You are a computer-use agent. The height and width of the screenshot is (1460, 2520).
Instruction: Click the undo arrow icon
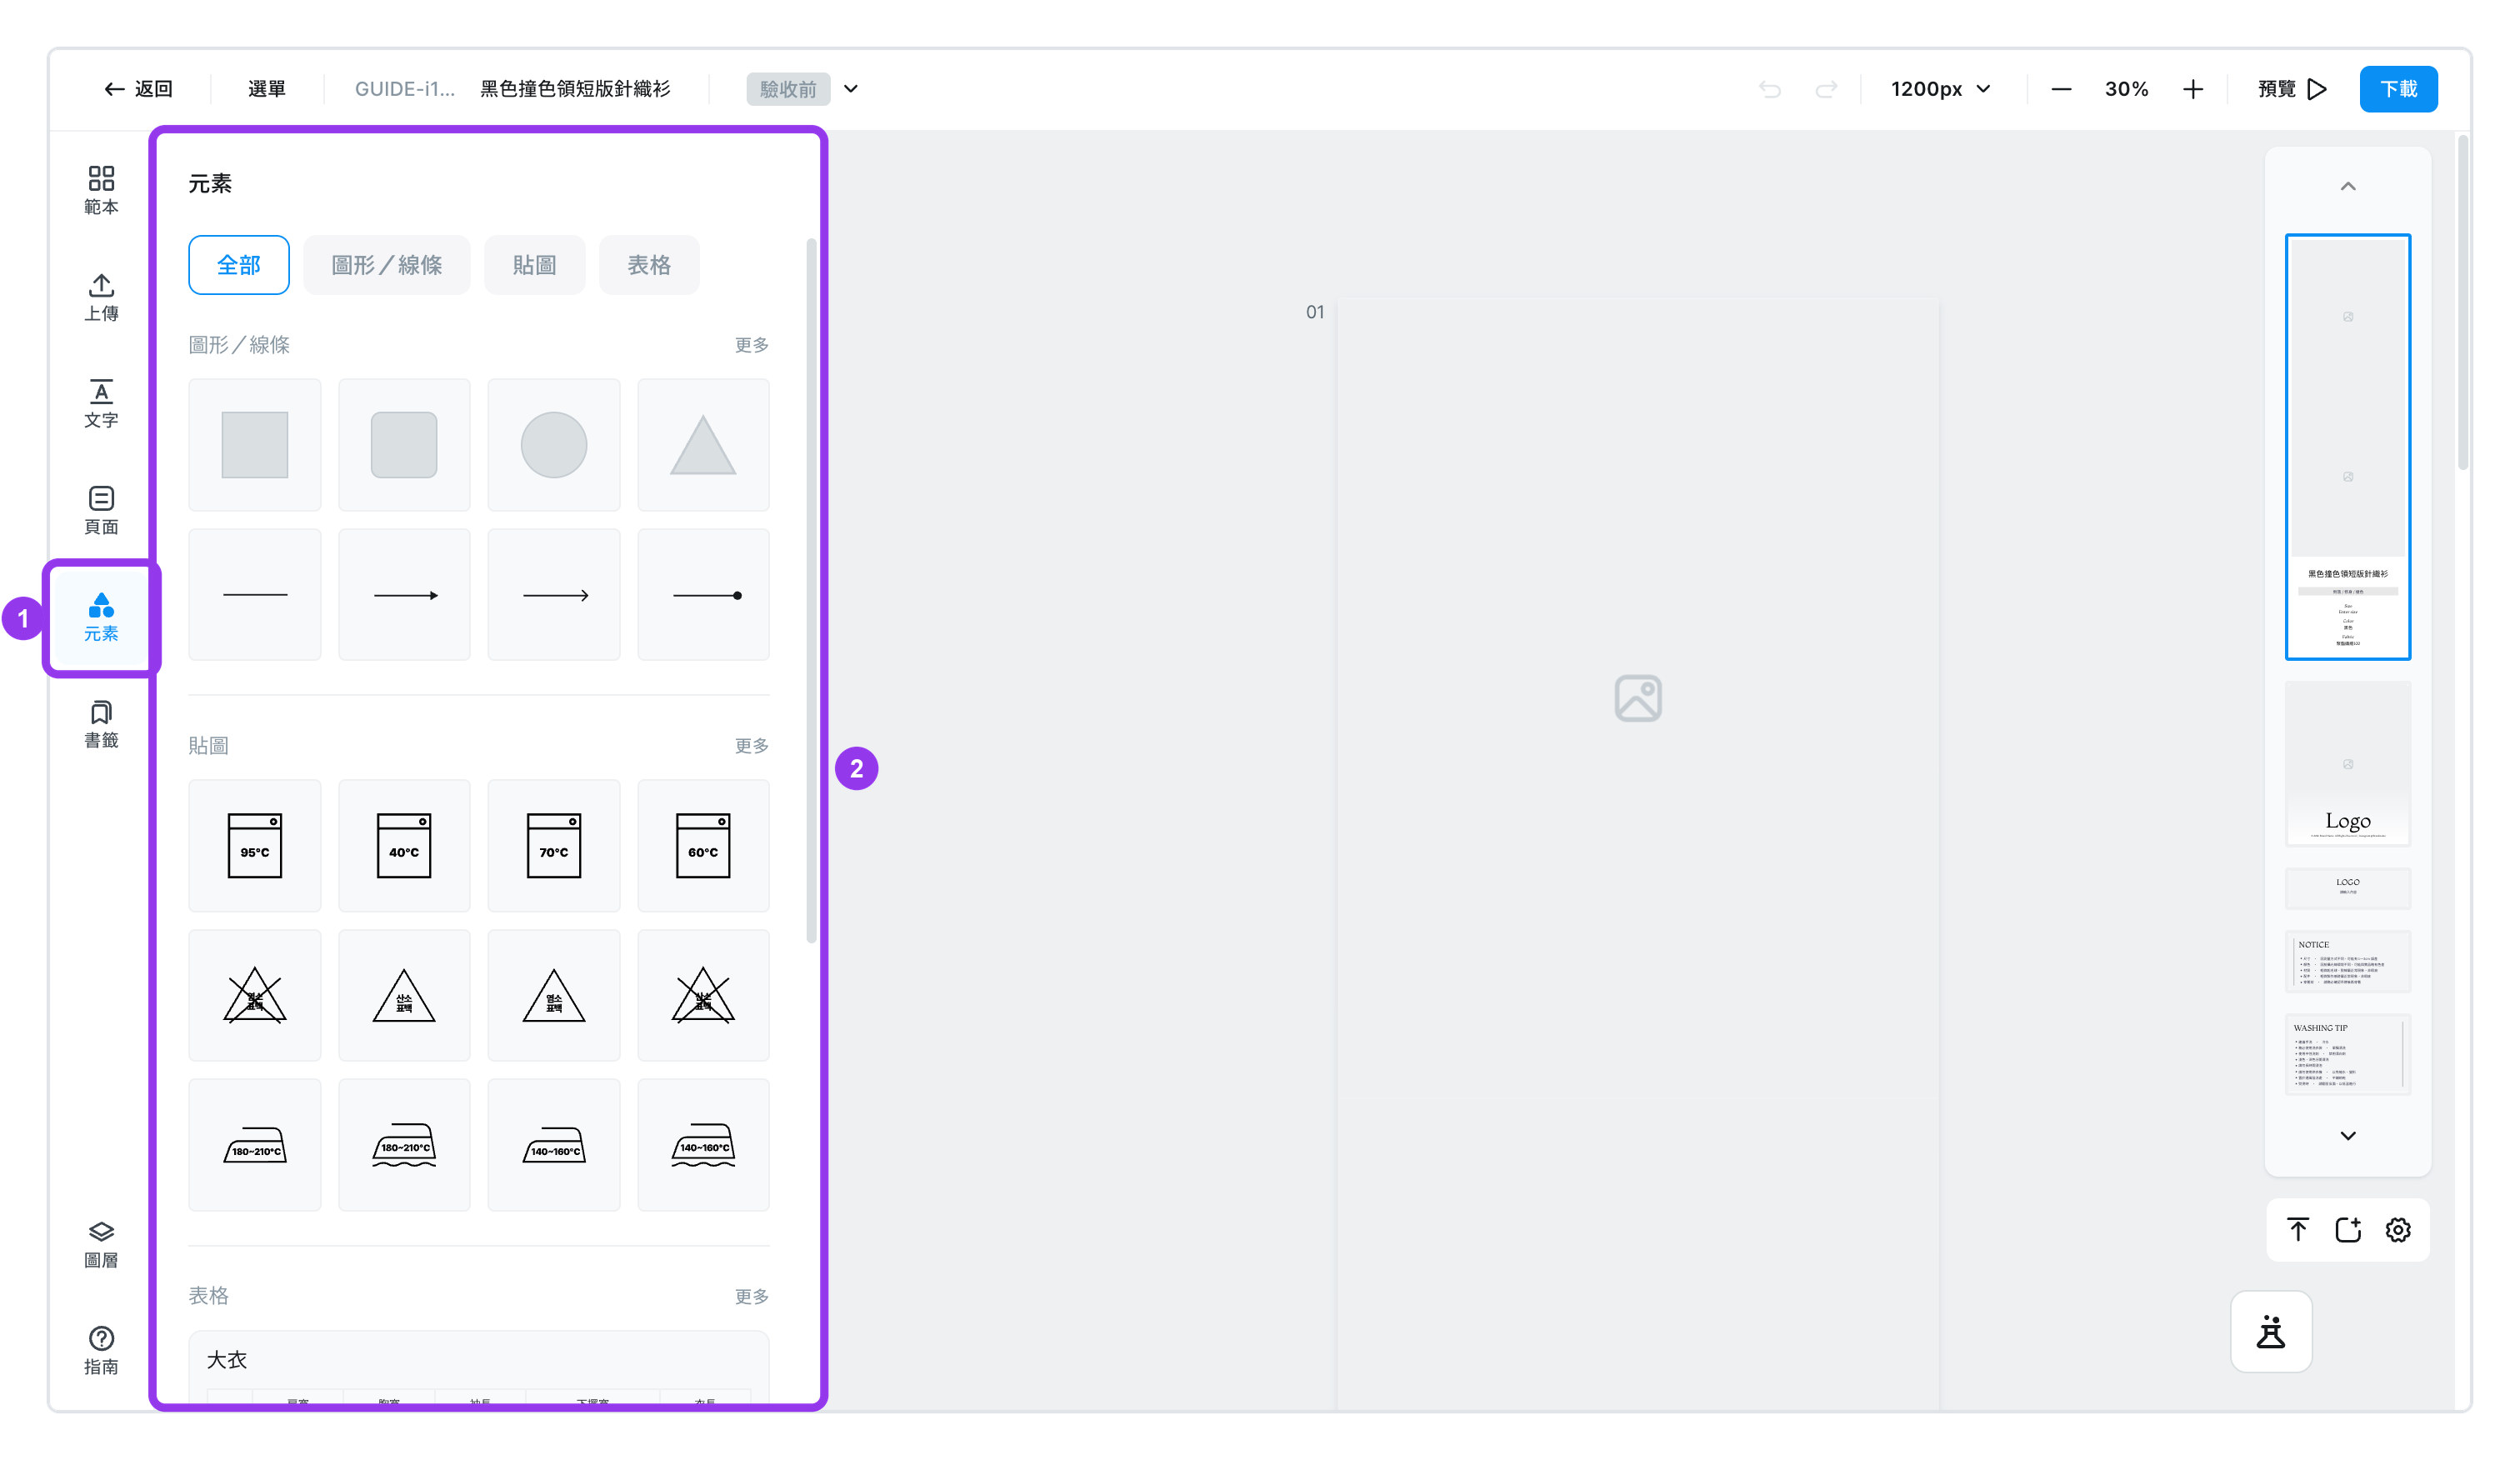pos(1770,89)
